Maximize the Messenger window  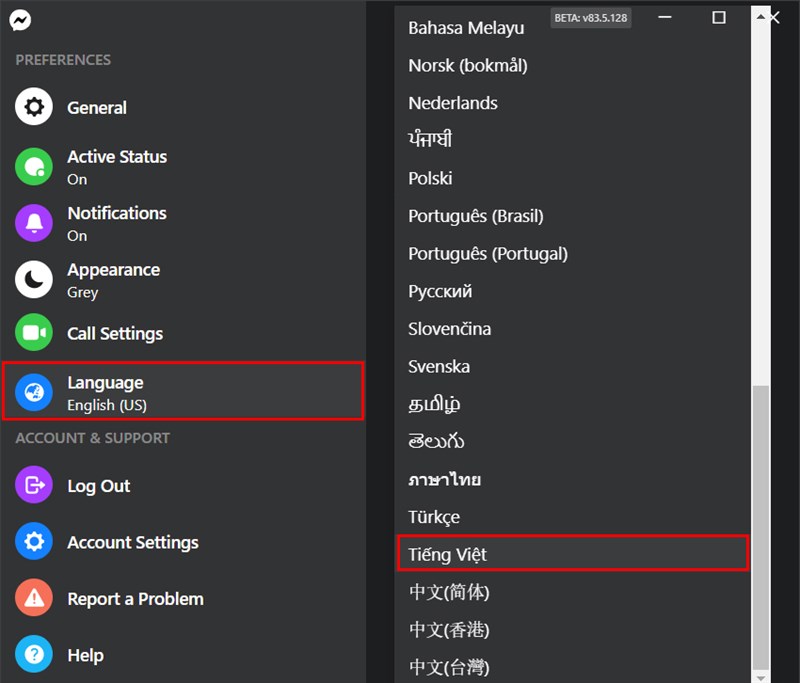[x=719, y=18]
